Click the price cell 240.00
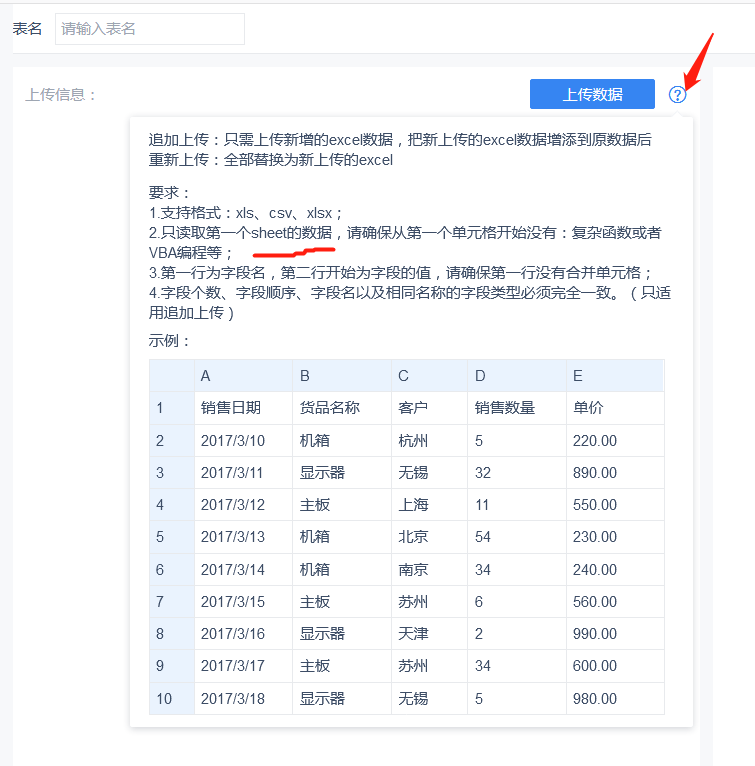 click(x=615, y=570)
